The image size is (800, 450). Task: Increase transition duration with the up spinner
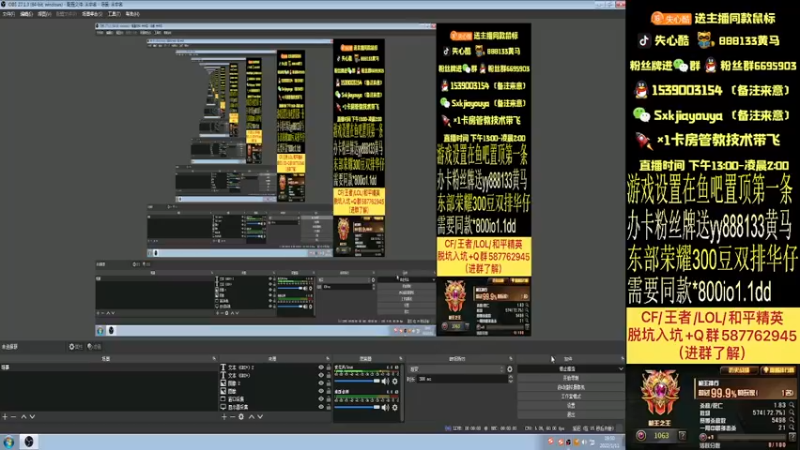(511, 377)
